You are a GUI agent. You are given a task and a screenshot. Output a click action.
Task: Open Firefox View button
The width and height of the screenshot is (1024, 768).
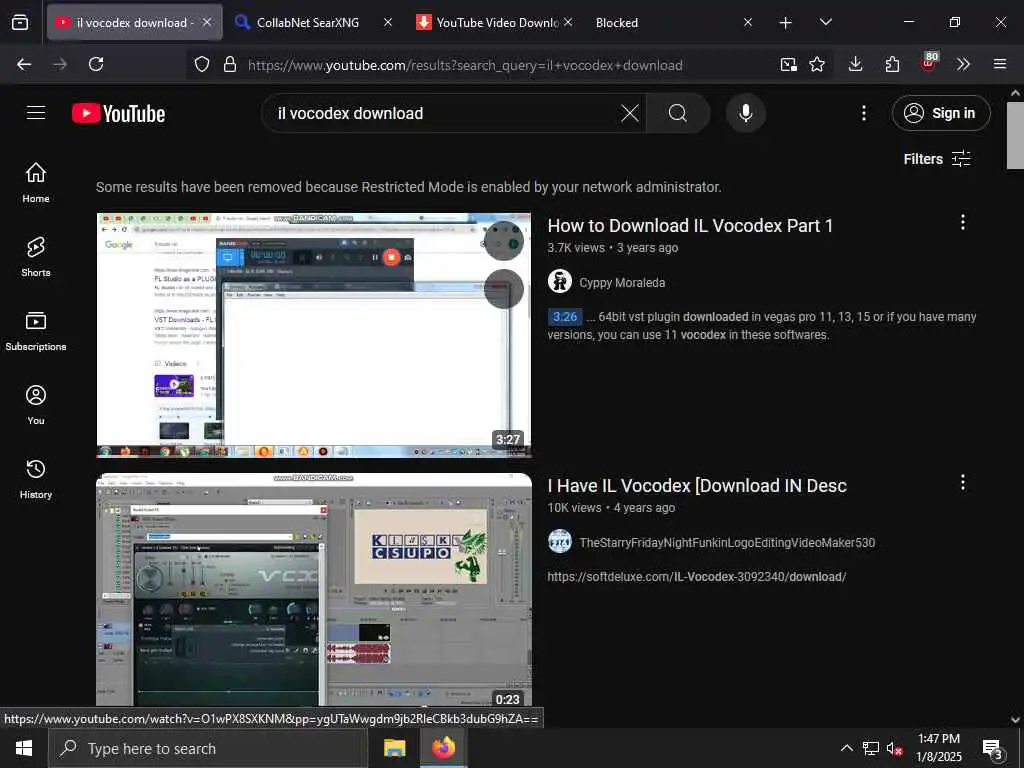[20, 23]
